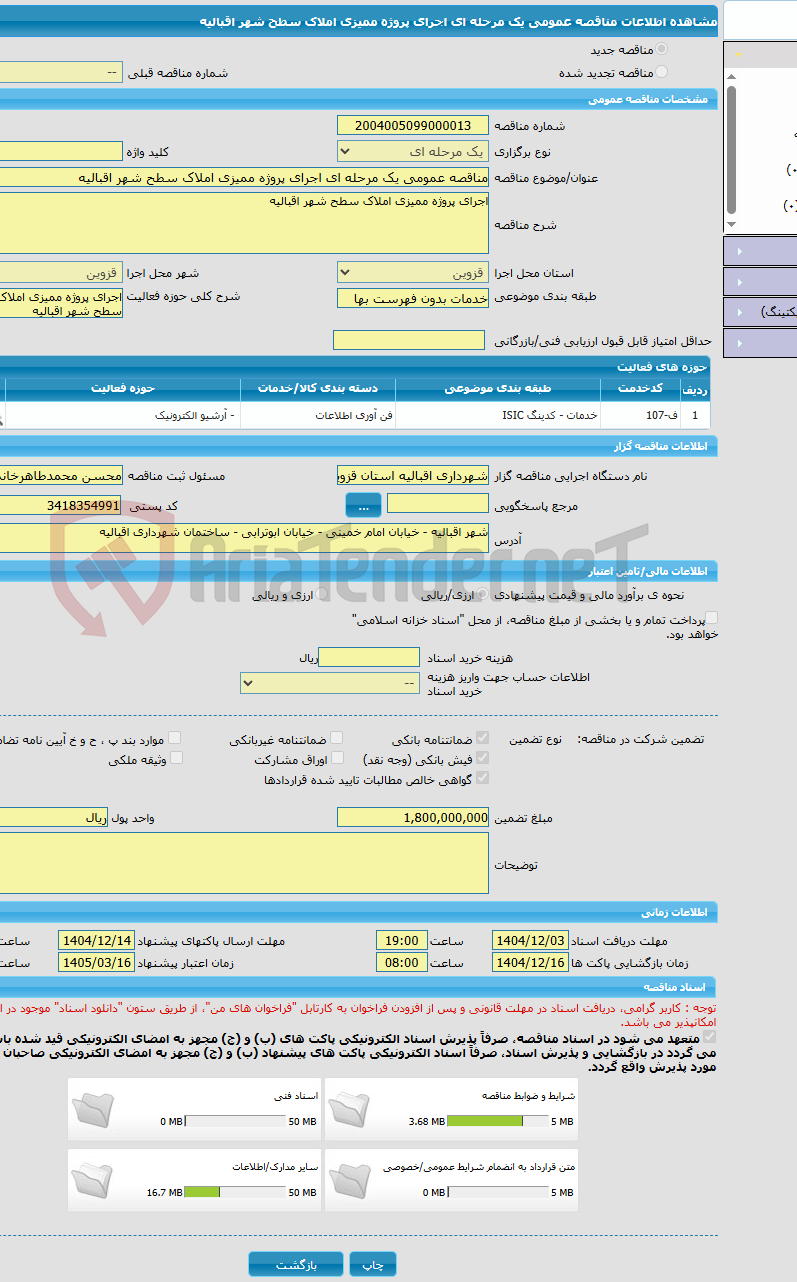797x1282 pixels.
Task: Click the 19:00 time field
Action: [x=402, y=940]
